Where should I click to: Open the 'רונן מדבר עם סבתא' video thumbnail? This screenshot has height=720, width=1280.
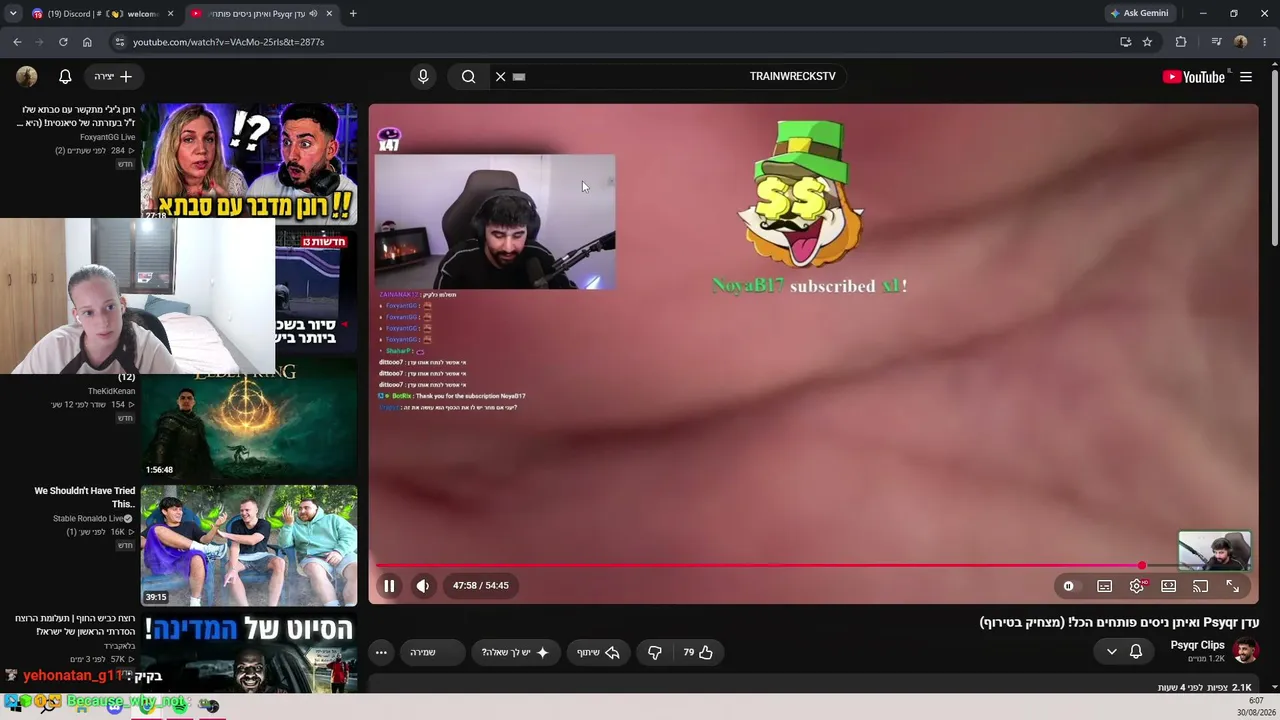tap(249, 163)
